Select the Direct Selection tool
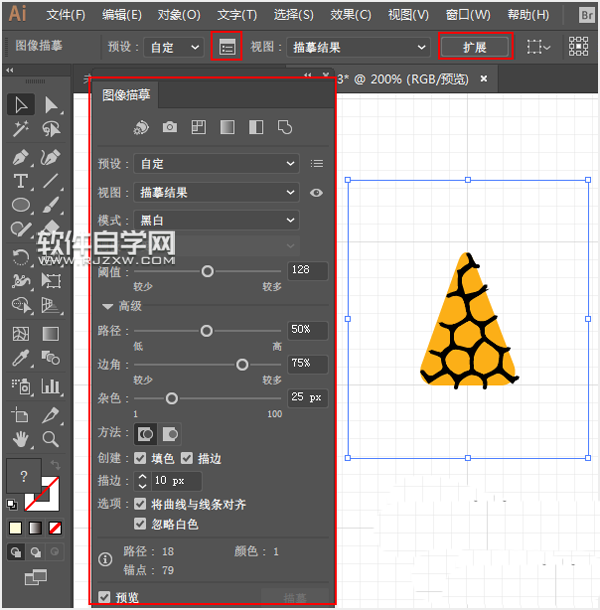Image resolution: width=600 pixels, height=610 pixels. [x=51, y=105]
